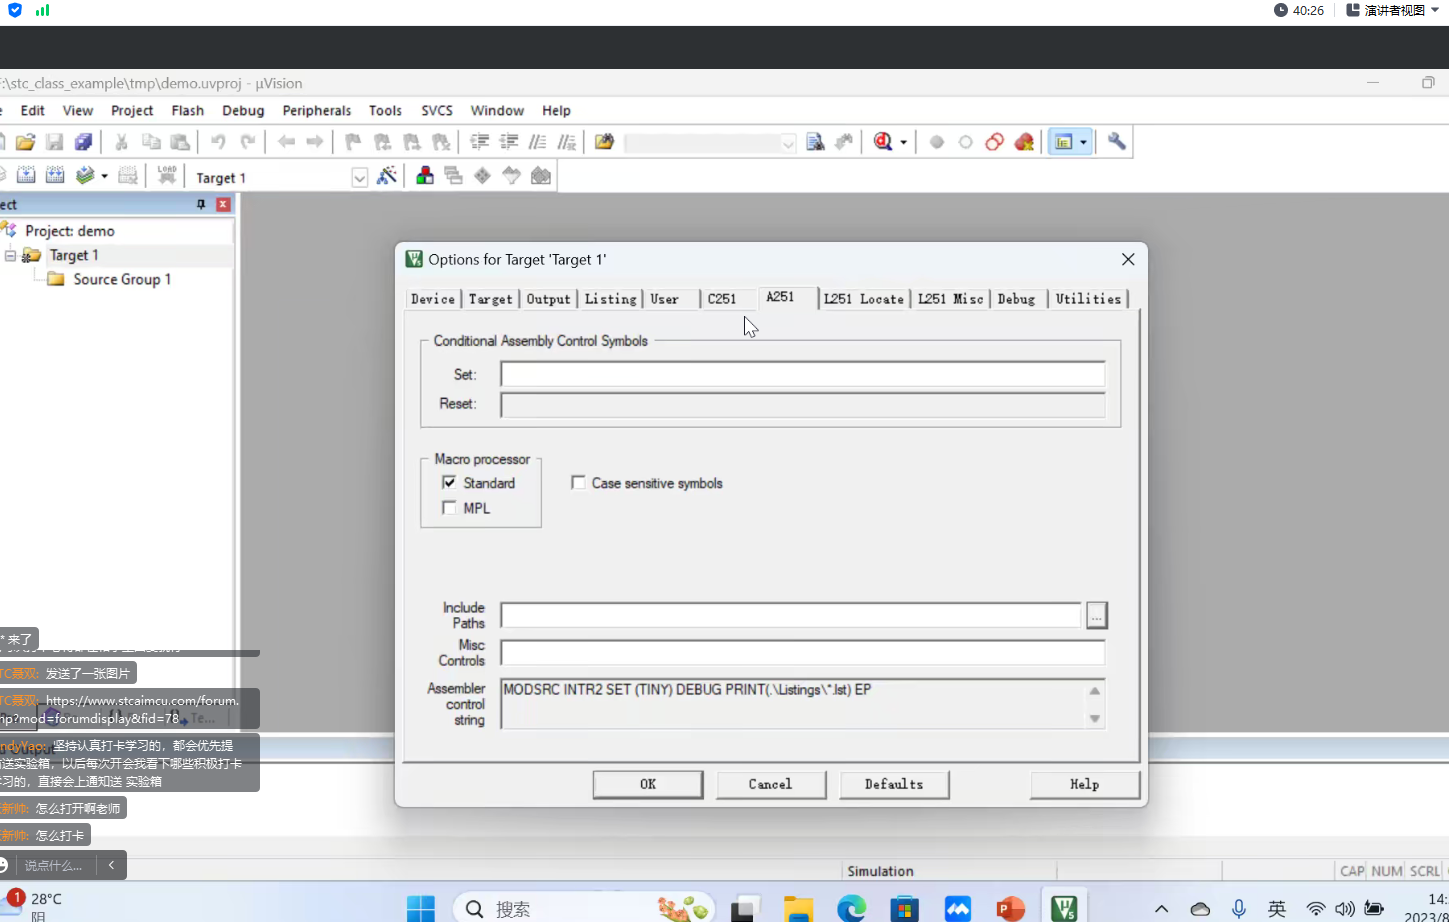1449x922 pixels.
Task: Click the Batch Build layered icon
Action: [x=85, y=176]
